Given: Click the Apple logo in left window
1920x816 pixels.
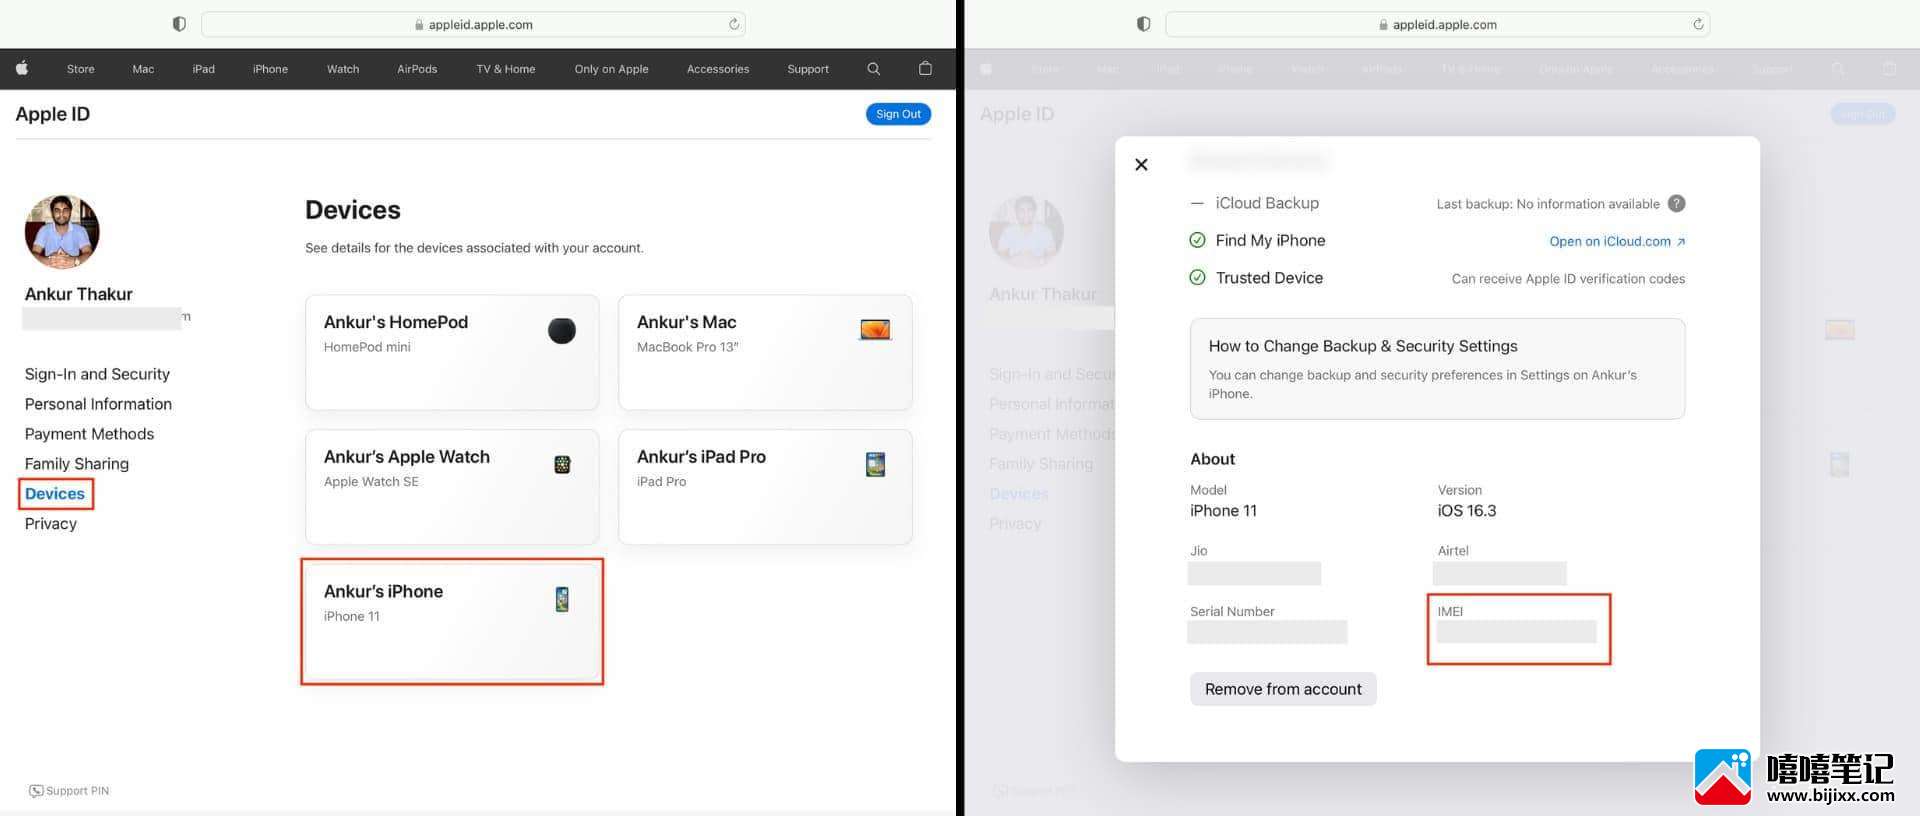Looking at the screenshot, I should pos(22,69).
